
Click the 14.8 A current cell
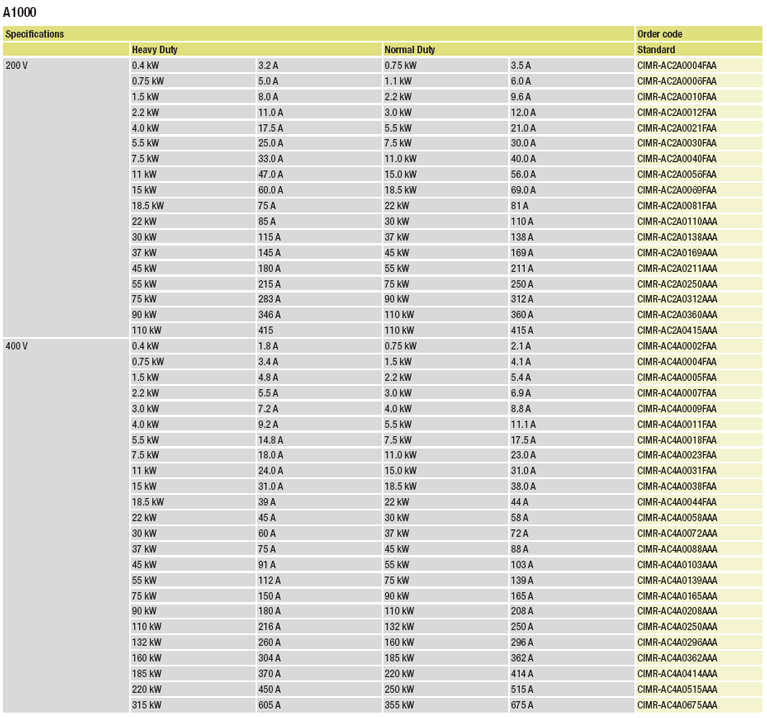[x=271, y=440]
